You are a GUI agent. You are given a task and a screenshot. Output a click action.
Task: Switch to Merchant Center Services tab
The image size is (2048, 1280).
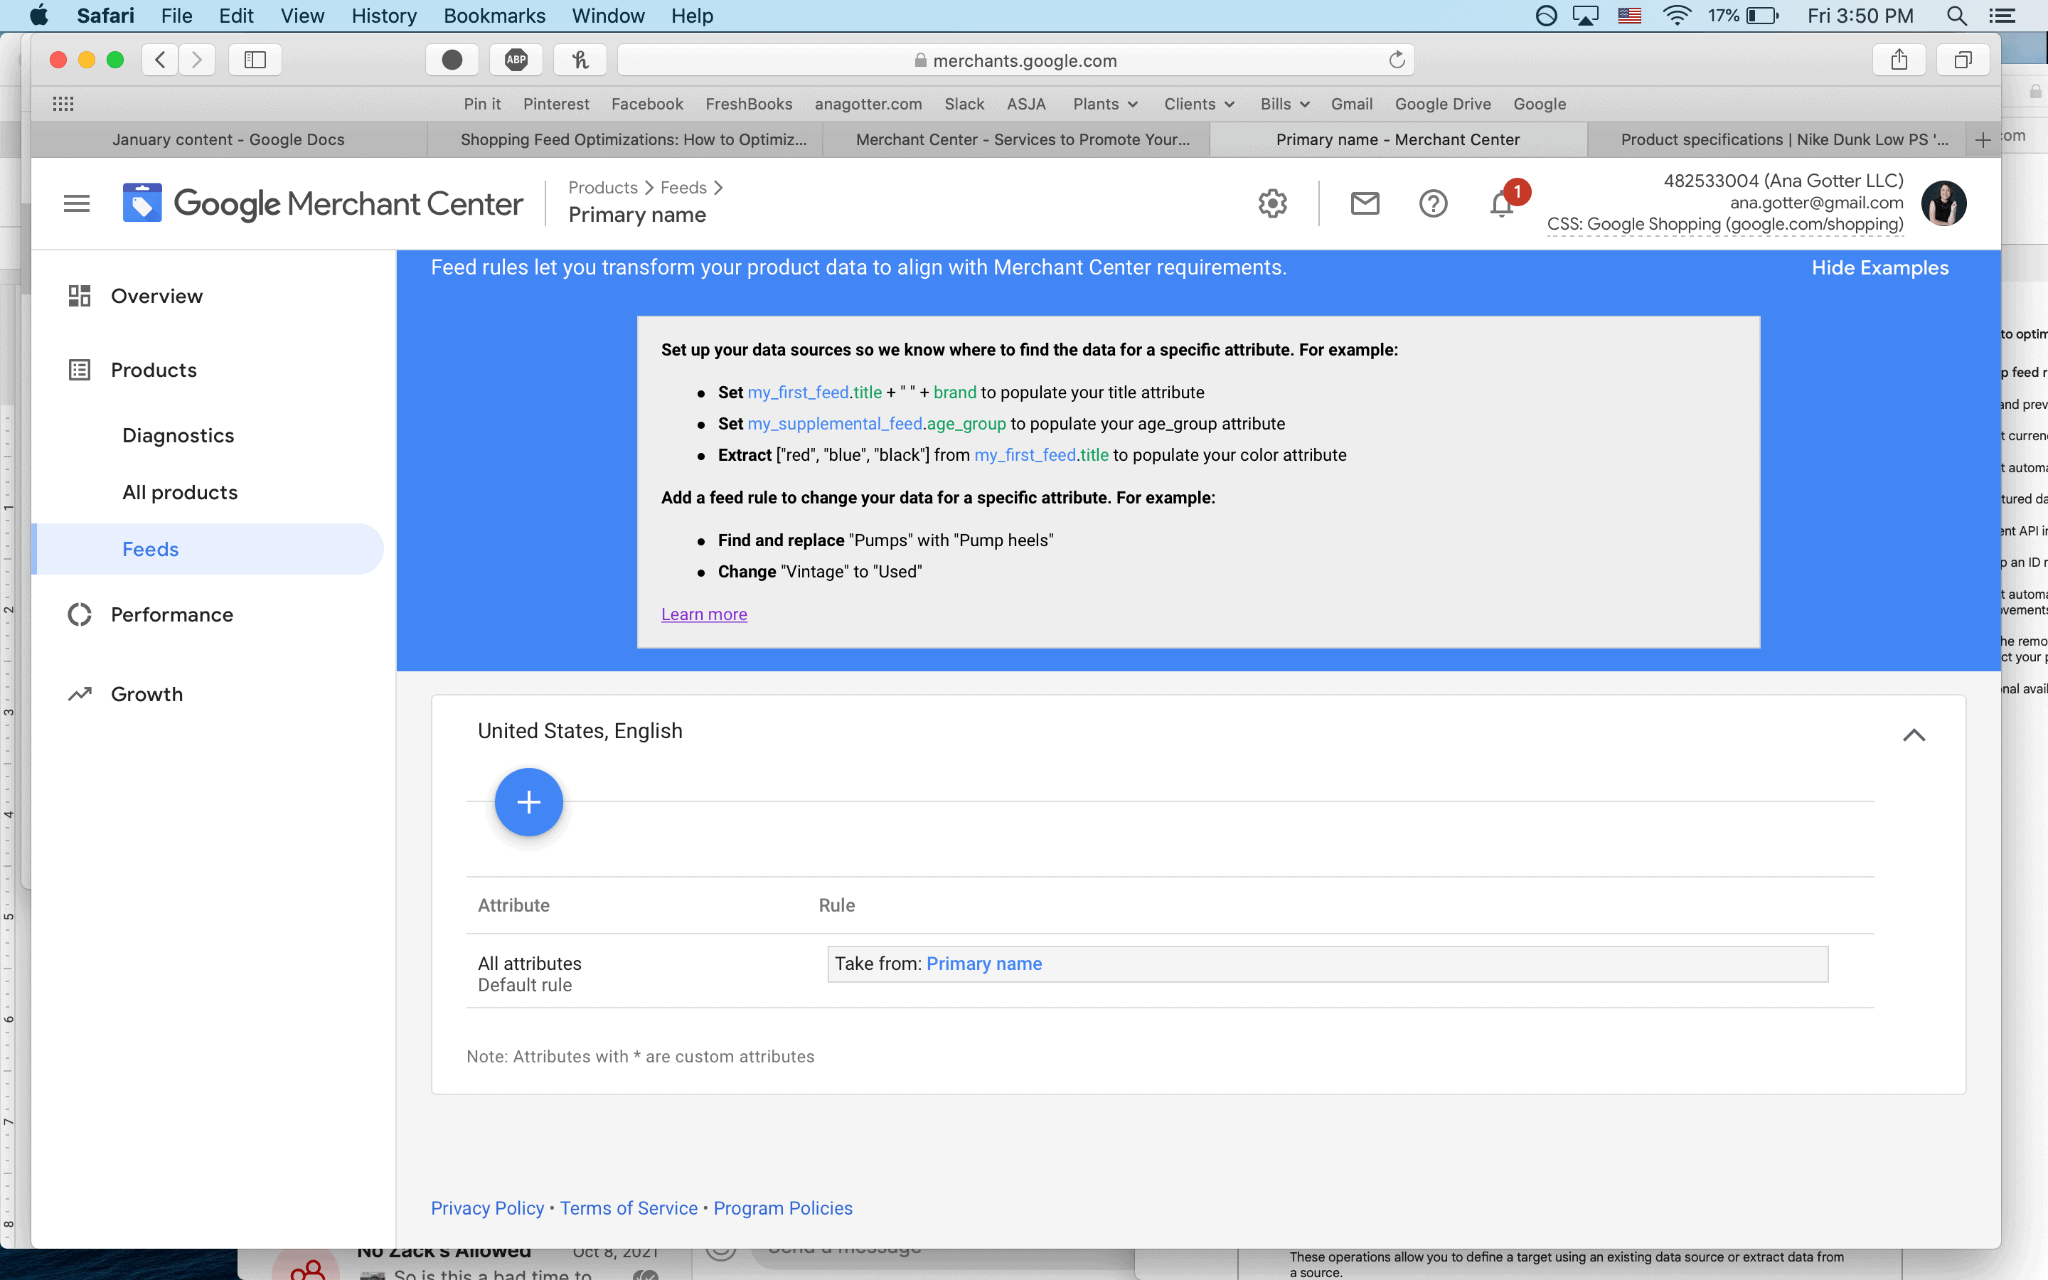tap(1023, 140)
